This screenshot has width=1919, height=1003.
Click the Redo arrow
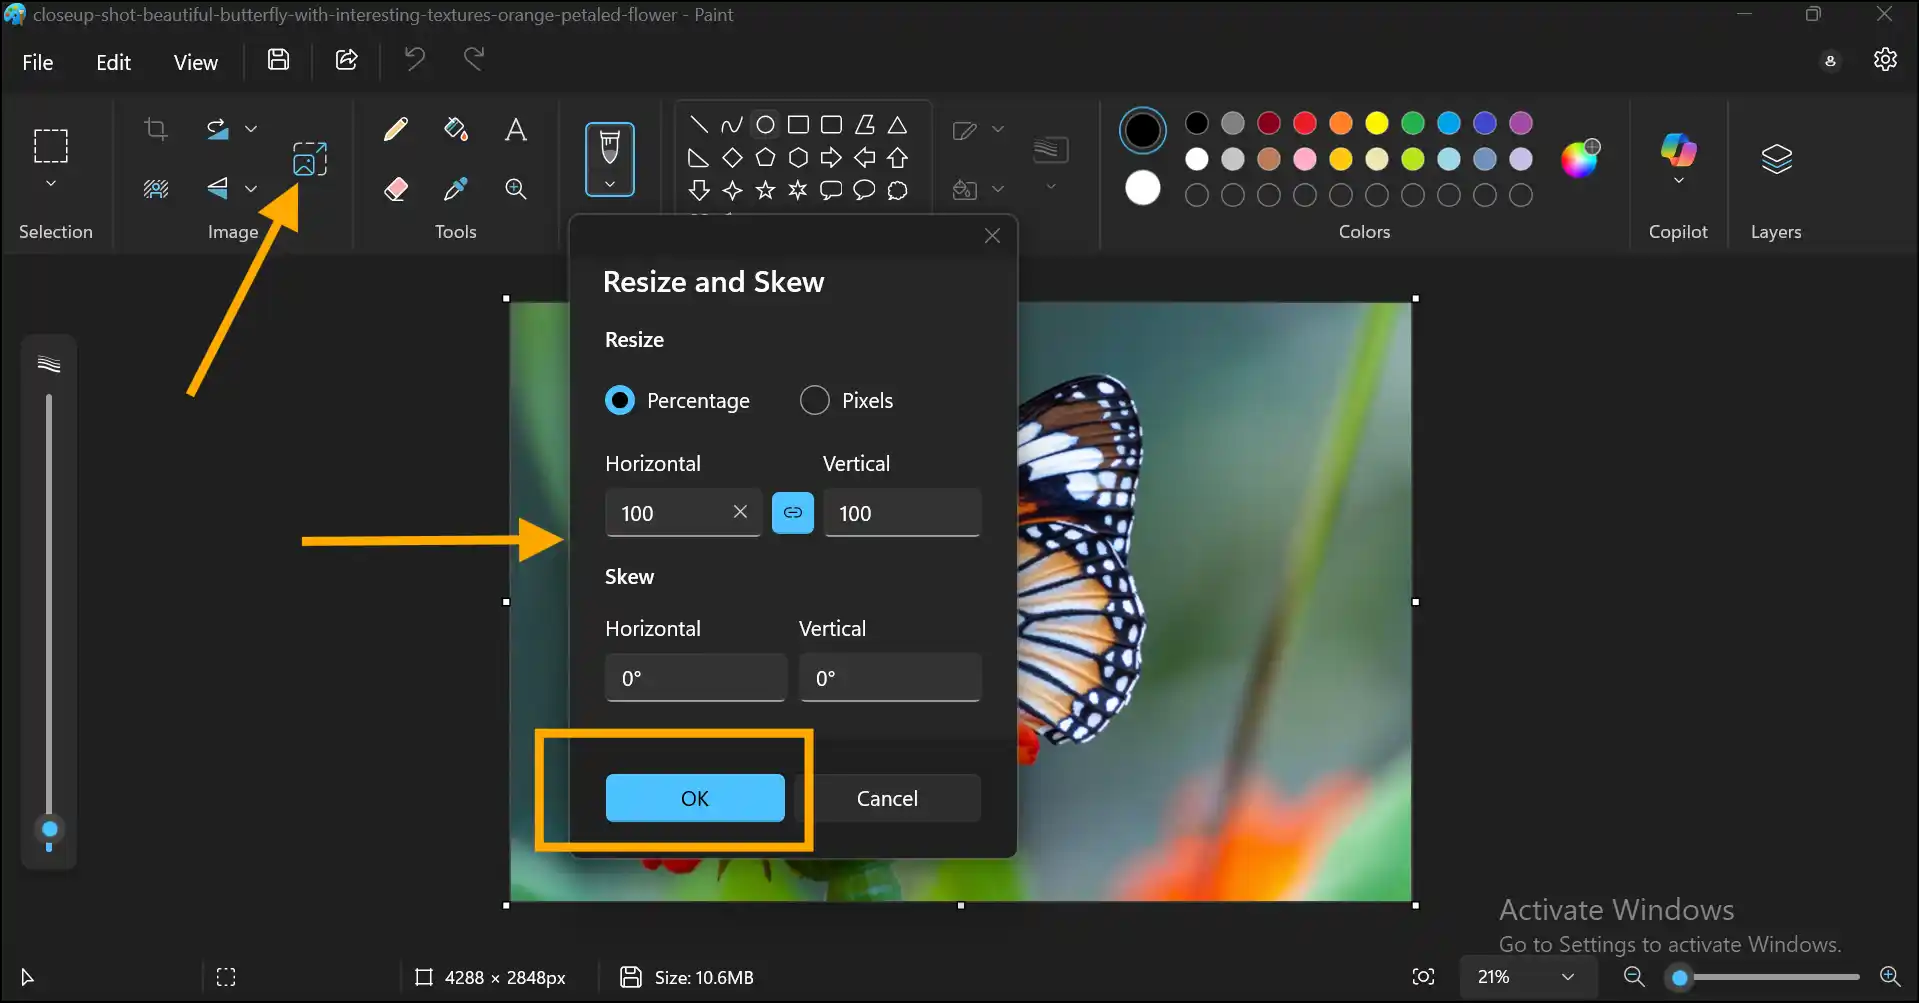[x=474, y=59]
